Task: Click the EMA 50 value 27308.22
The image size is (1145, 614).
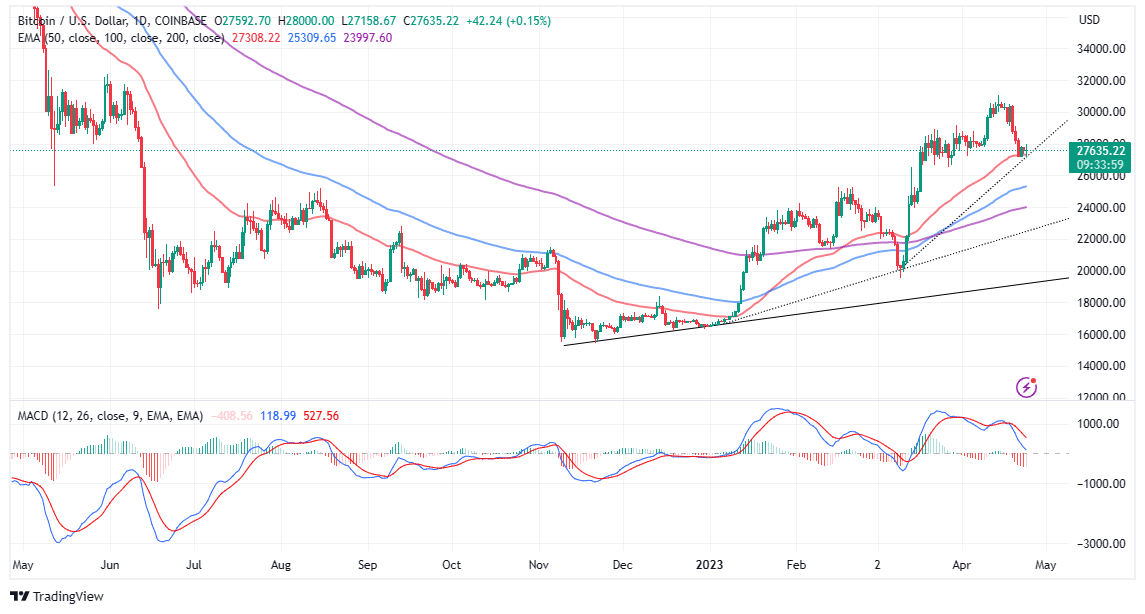Action: tap(256, 38)
